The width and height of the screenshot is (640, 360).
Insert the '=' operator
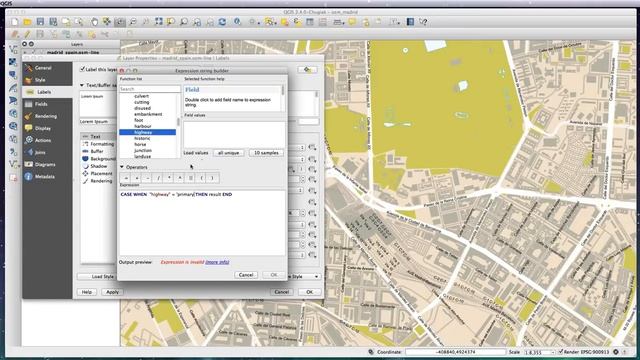(126, 178)
